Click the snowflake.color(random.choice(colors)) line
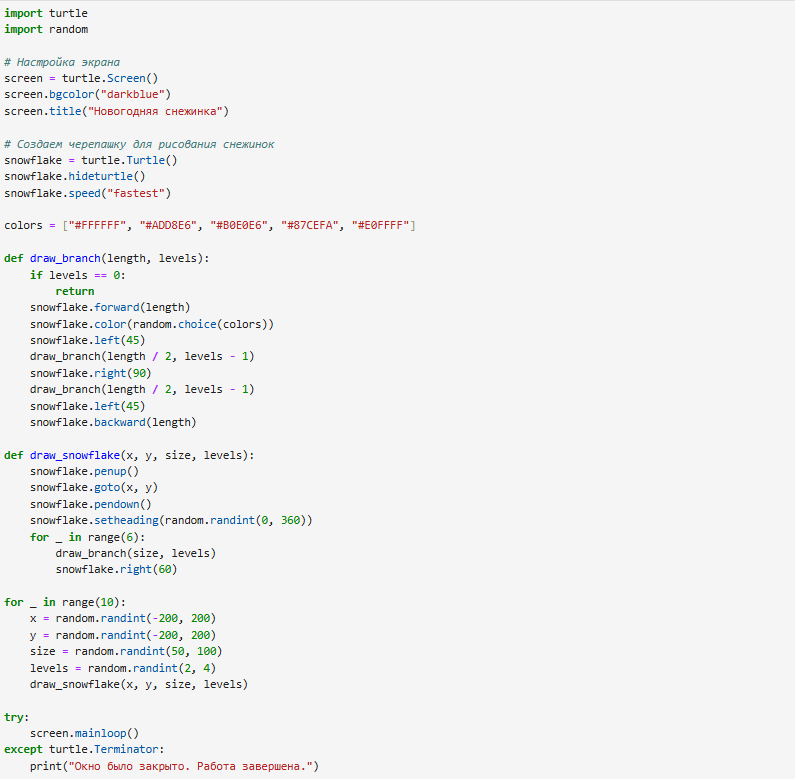The height and width of the screenshot is (779, 795). click(x=152, y=325)
